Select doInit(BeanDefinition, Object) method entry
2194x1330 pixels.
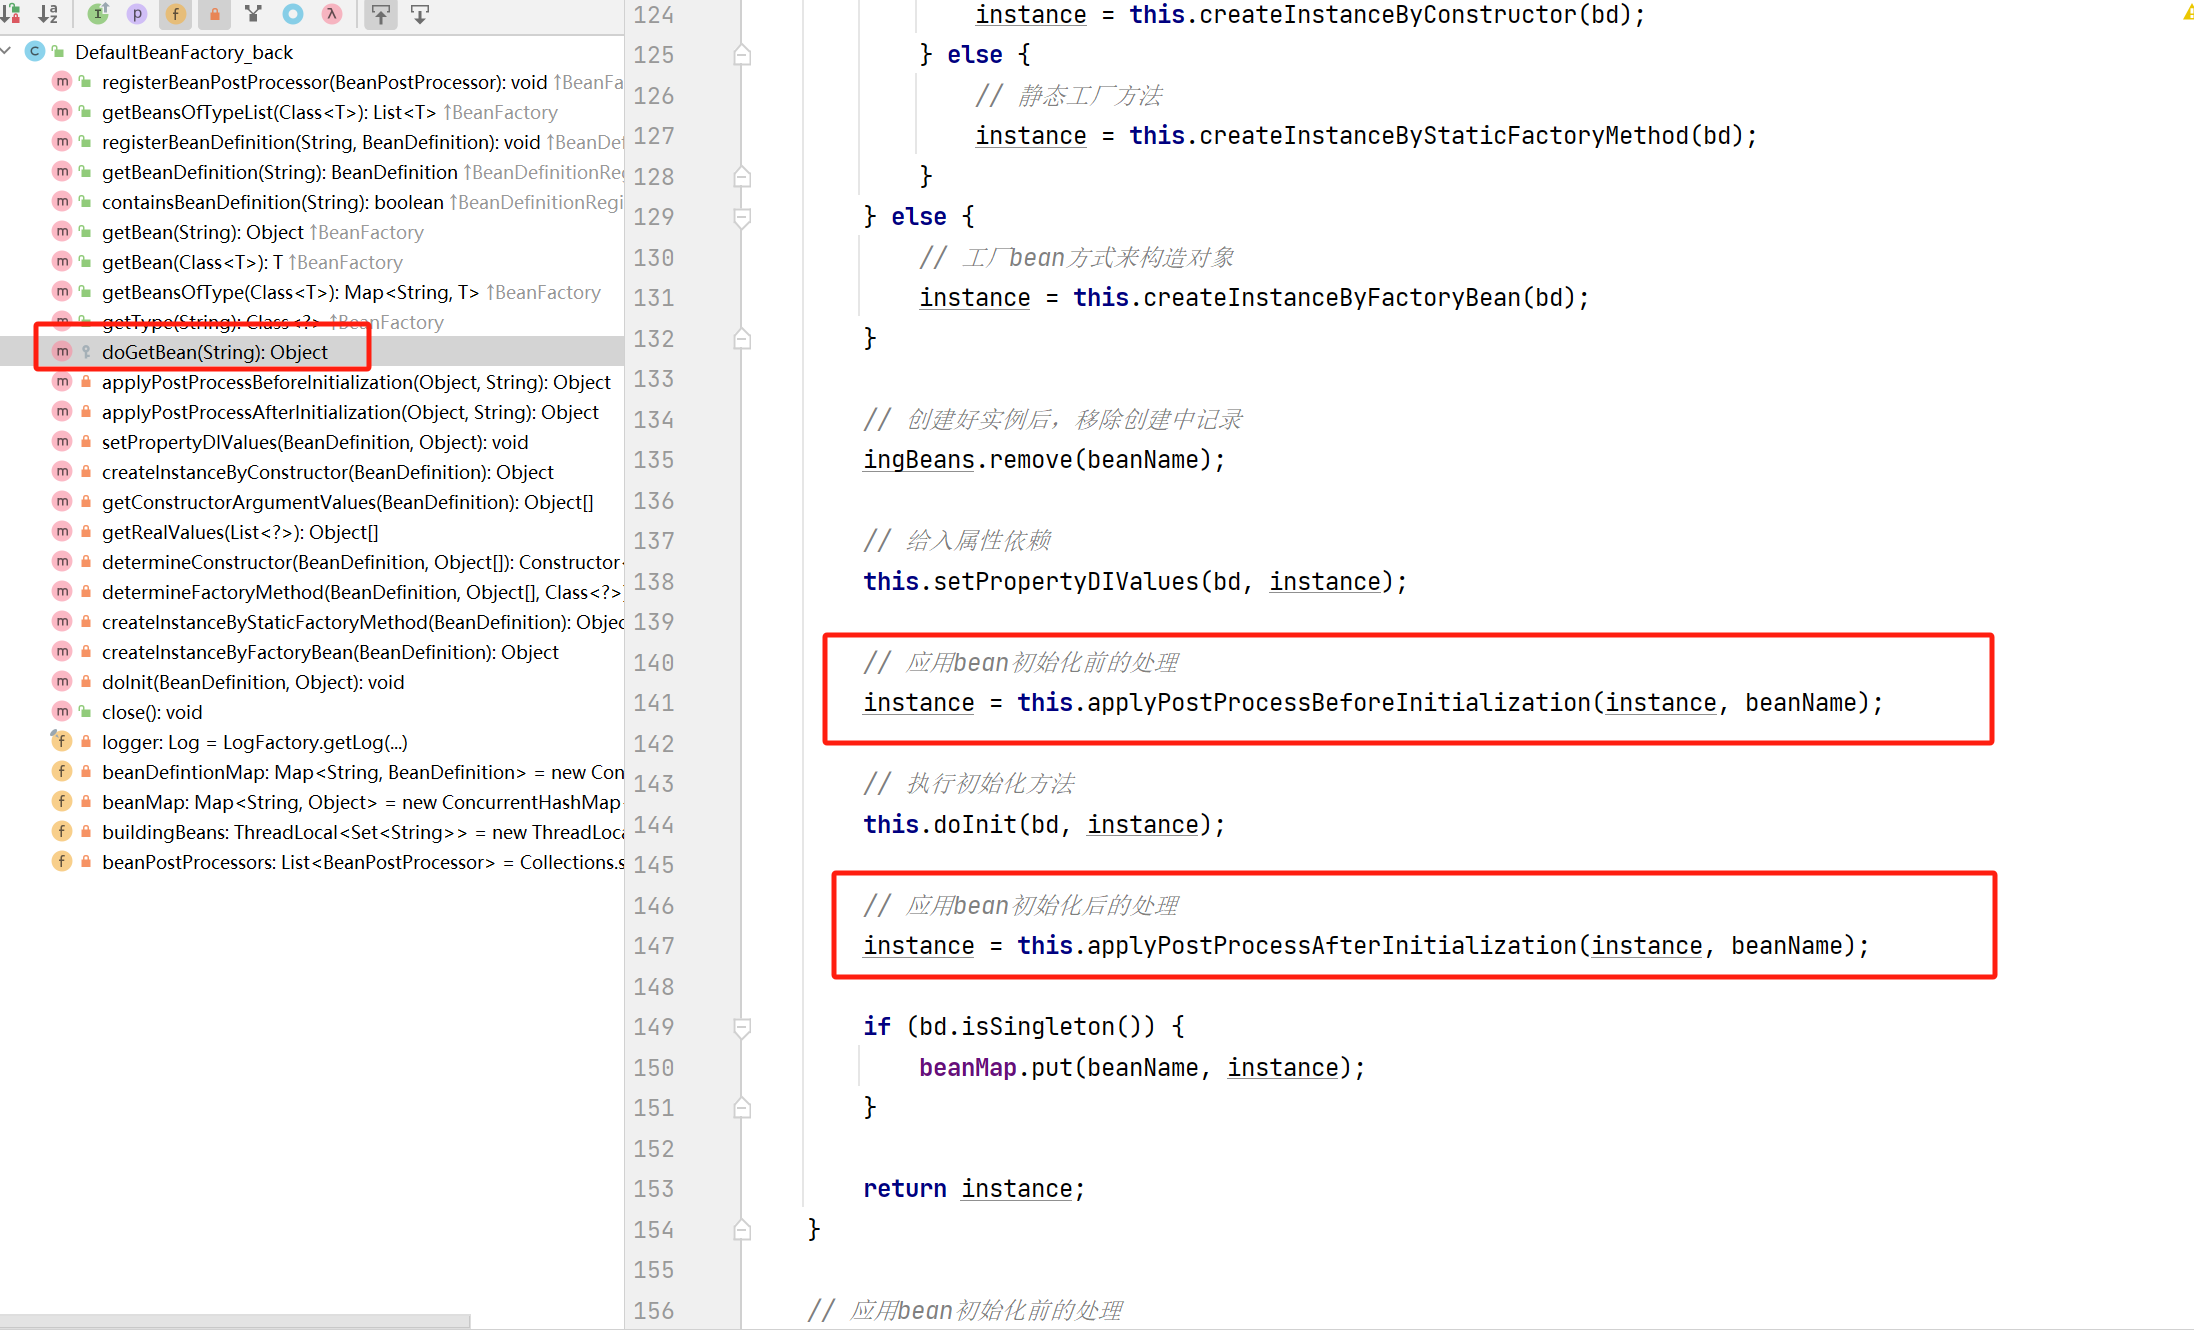click(252, 682)
